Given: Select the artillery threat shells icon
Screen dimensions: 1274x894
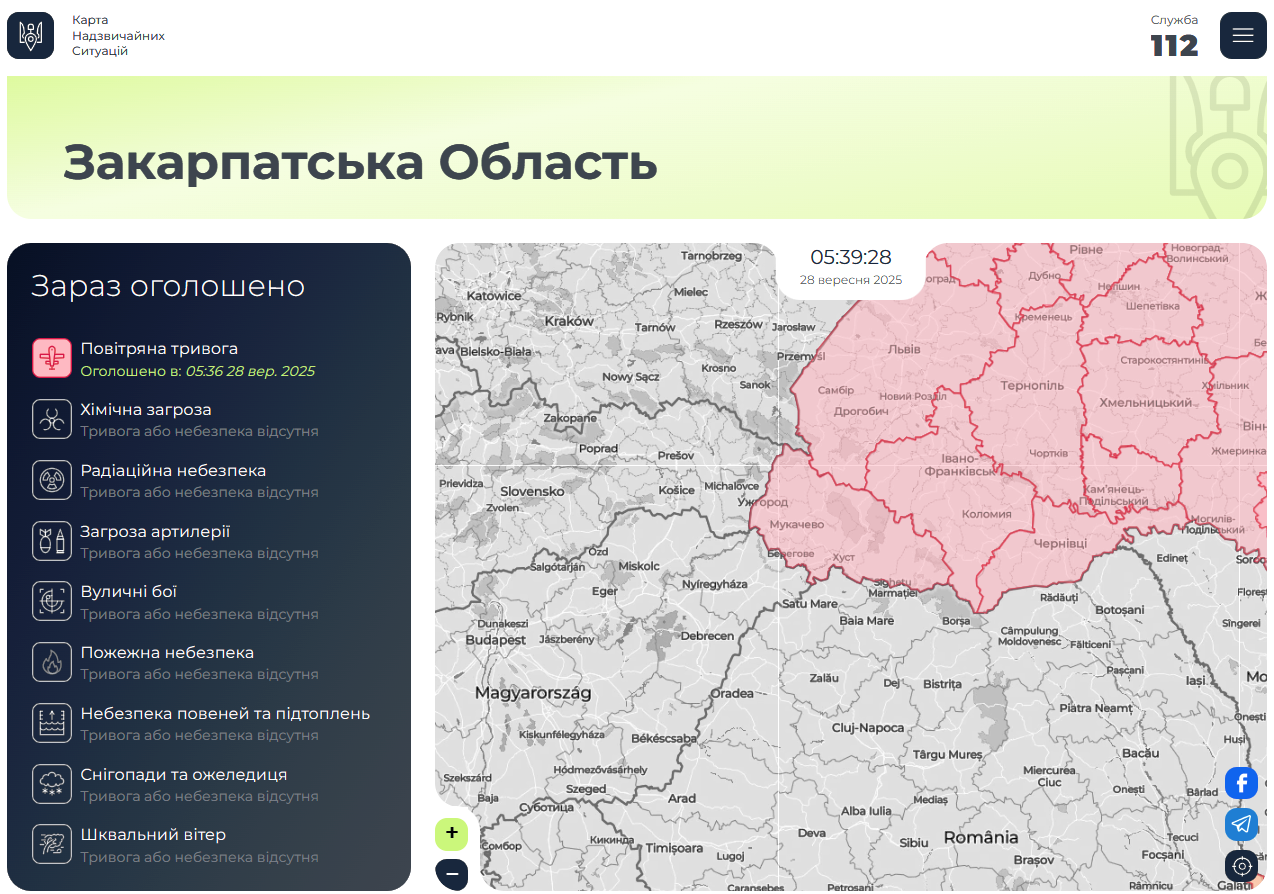Looking at the screenshot, I should (x=52, y=541).
